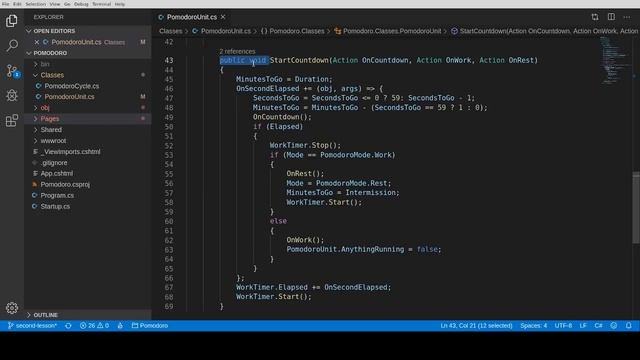Click the cursor position Ln 43, Col 21
This screenshot has height=360, width=640.
pyautogui.click(x=476, y=326)
